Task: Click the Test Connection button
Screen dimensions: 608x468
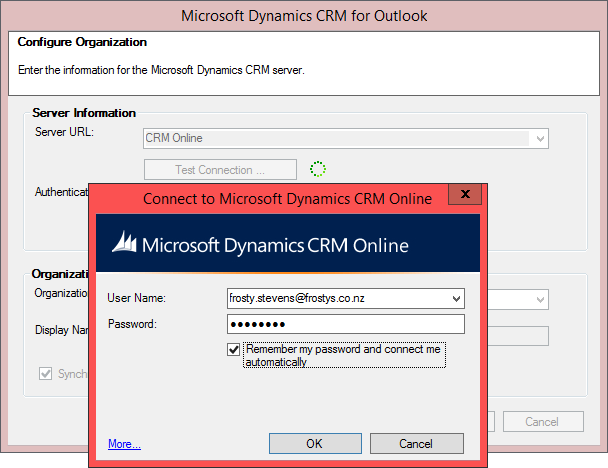Action: (220, 170)
